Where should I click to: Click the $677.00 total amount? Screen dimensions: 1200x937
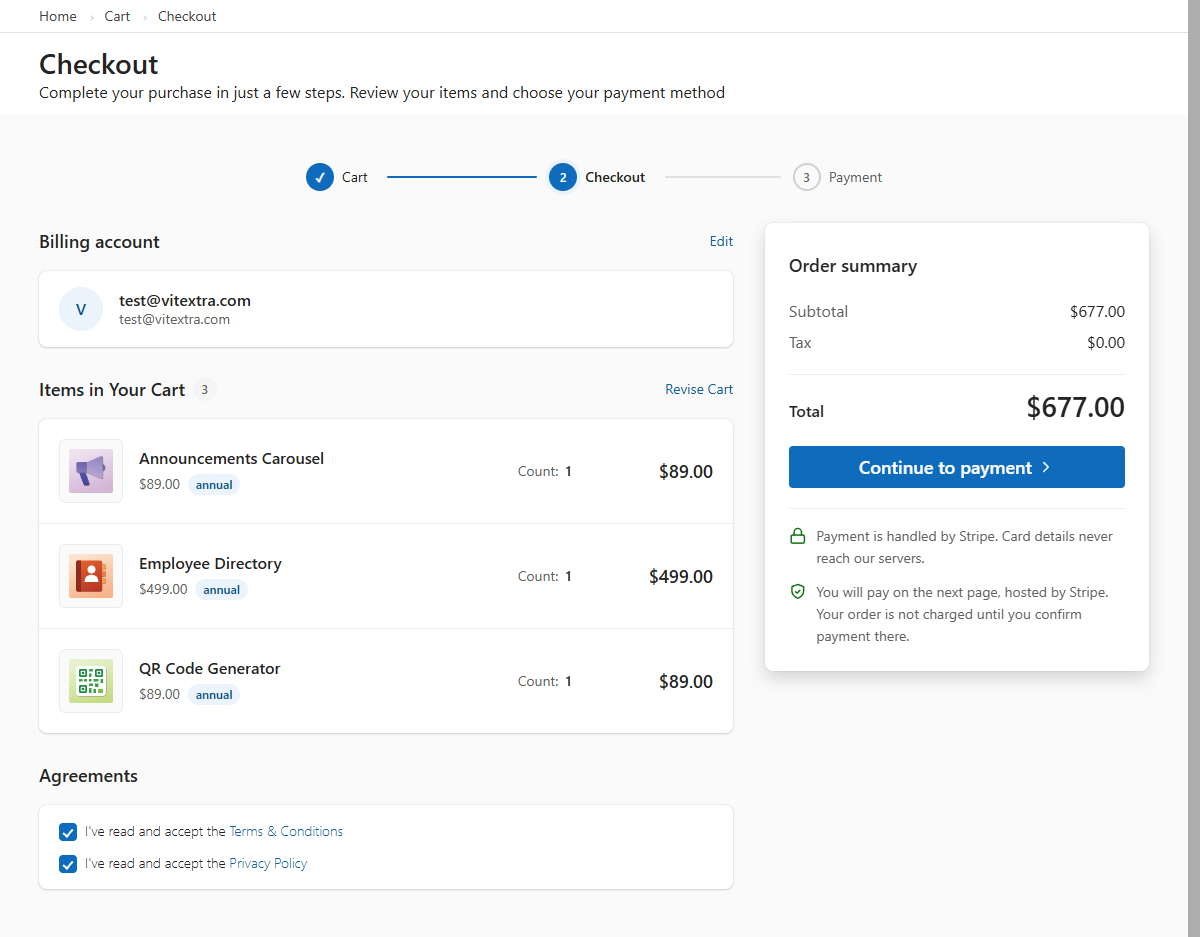click(1075, 407)
